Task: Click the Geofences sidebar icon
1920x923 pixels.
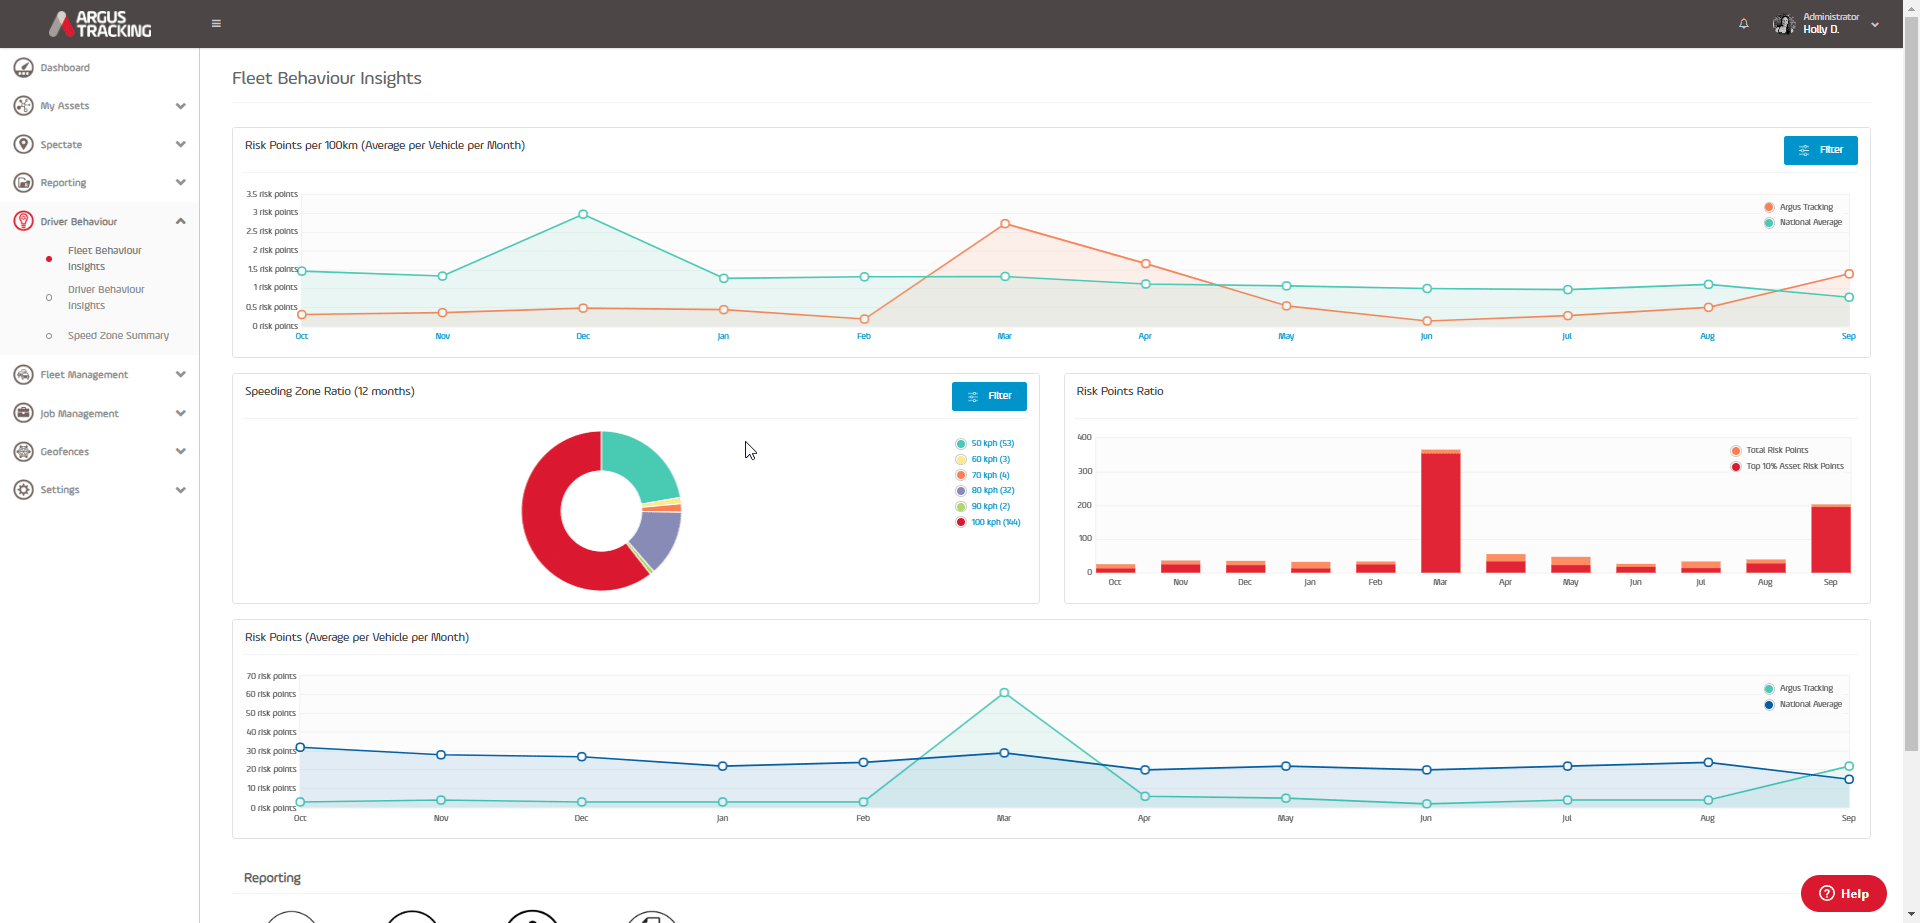Action: coord(23,452)
